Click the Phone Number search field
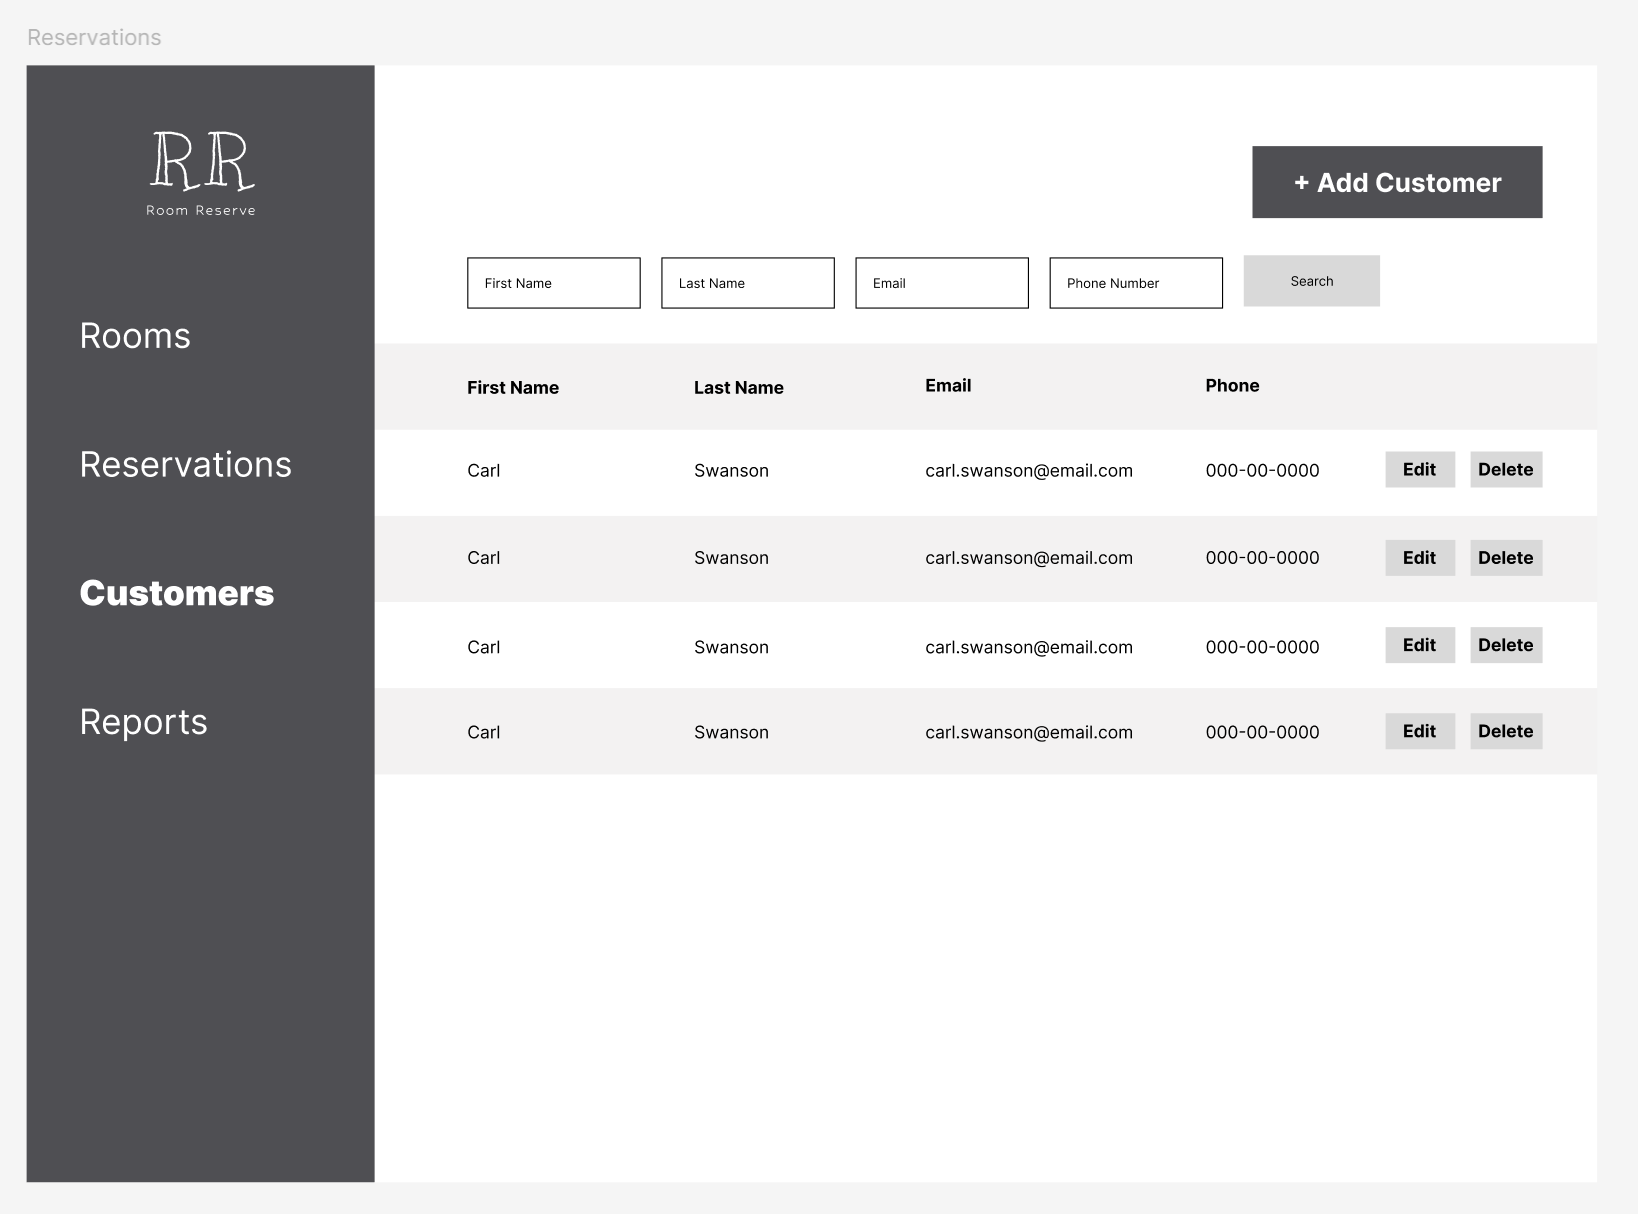1638x1214 pixels. tap(1135, 283)
